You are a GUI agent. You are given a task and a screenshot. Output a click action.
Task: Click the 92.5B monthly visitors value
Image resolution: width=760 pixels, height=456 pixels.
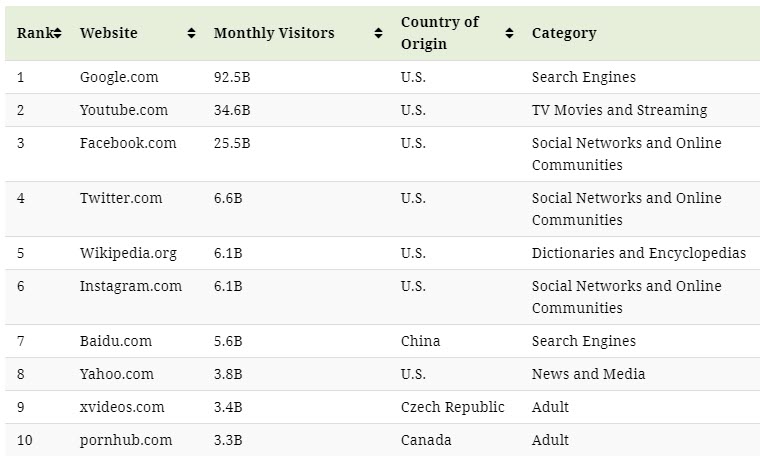[232, 77]
